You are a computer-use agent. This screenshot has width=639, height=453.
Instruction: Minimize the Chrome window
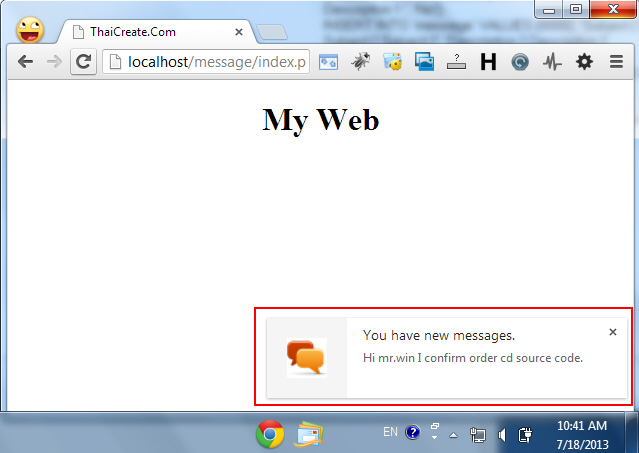pyautogui.click(x=549, y=10)
